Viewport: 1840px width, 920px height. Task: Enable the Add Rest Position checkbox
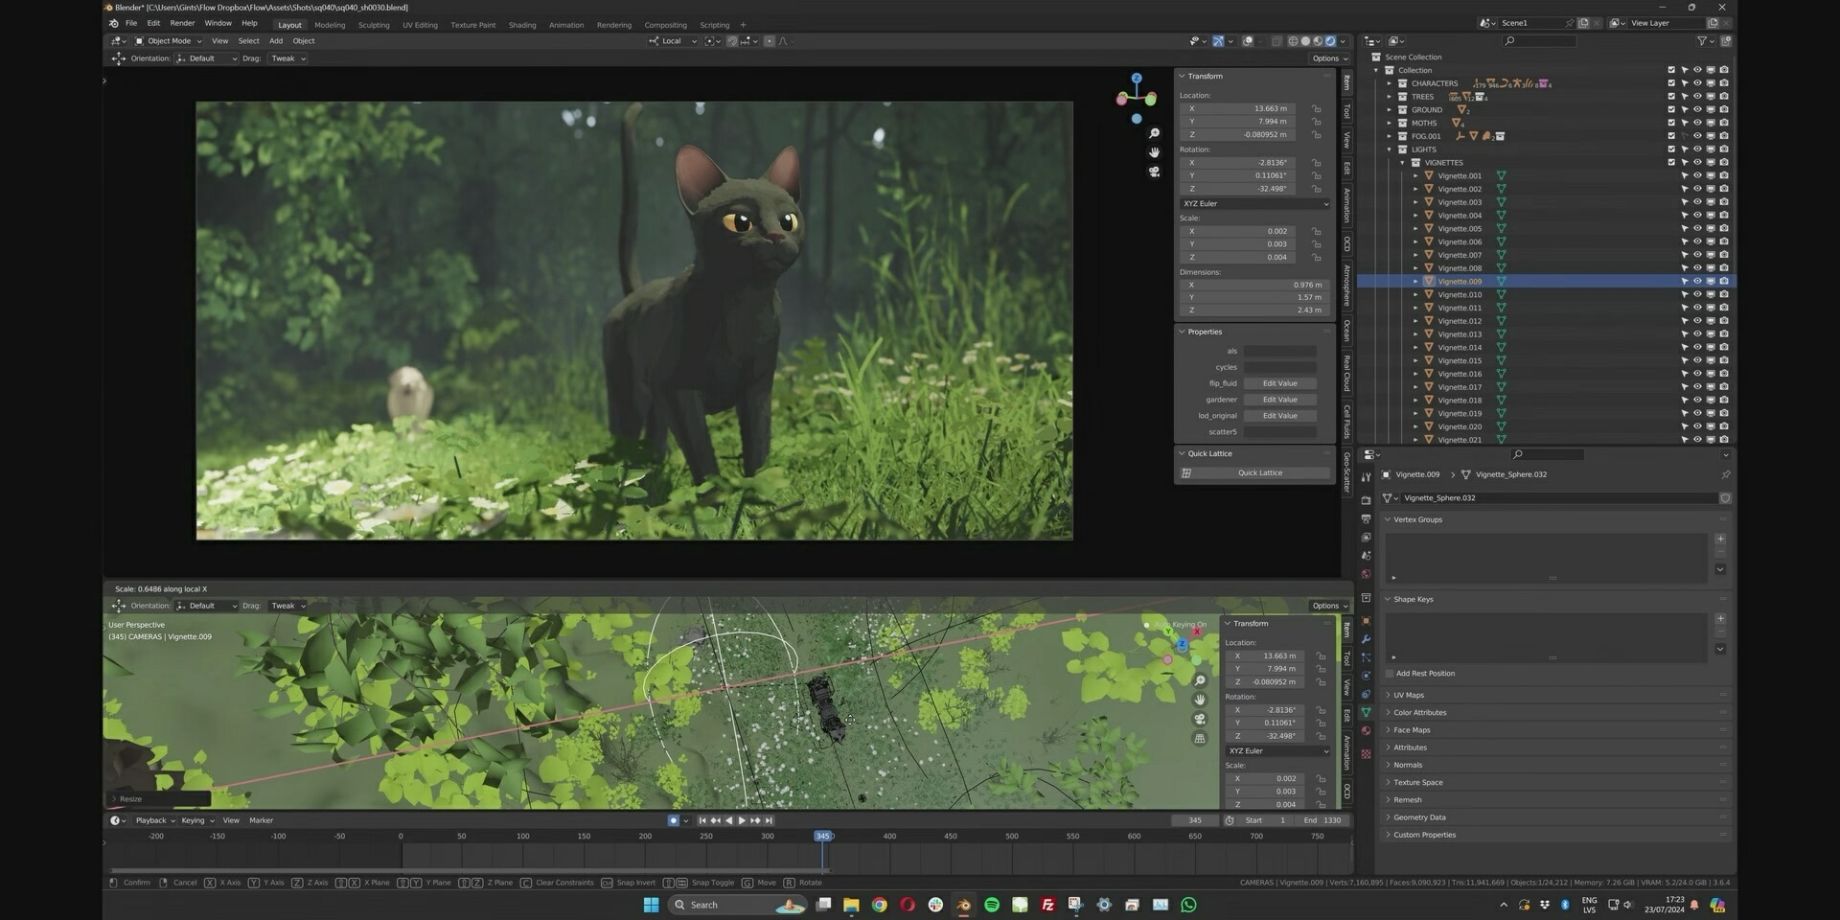[x=1390, y=673]
